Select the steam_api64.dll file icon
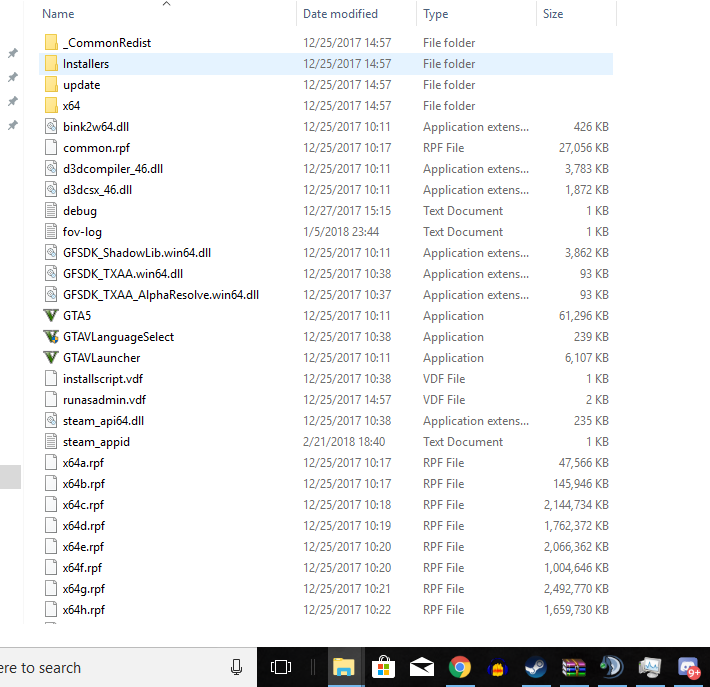710x687 pixels. (x=51, y=421)
